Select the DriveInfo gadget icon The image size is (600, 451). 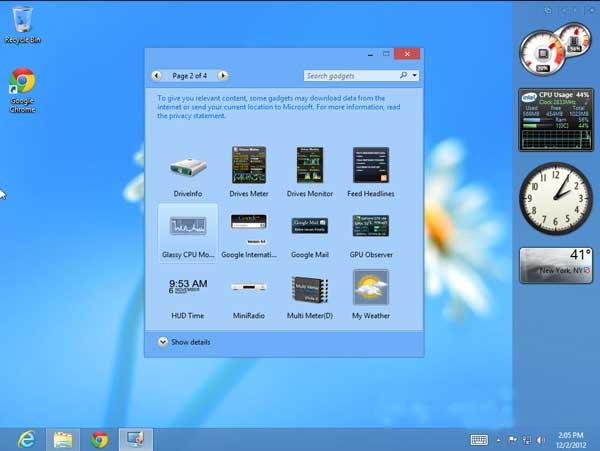click(188, 167)
